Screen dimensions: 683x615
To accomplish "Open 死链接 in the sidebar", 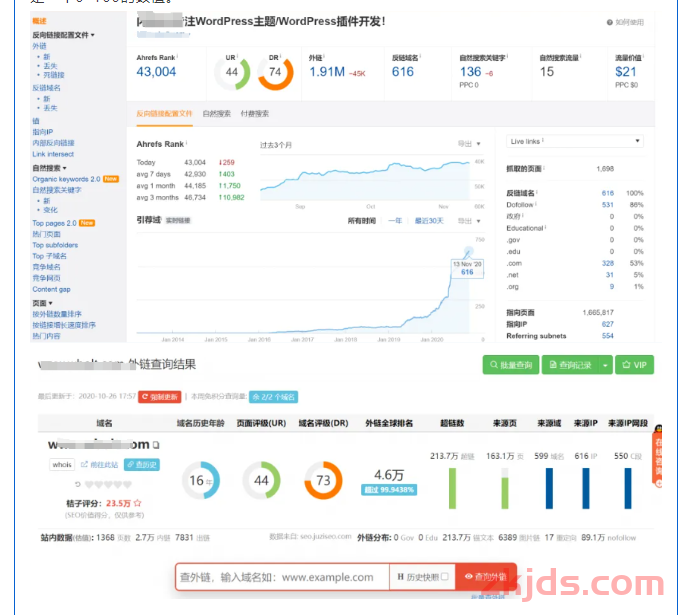I will coord(54,75).
